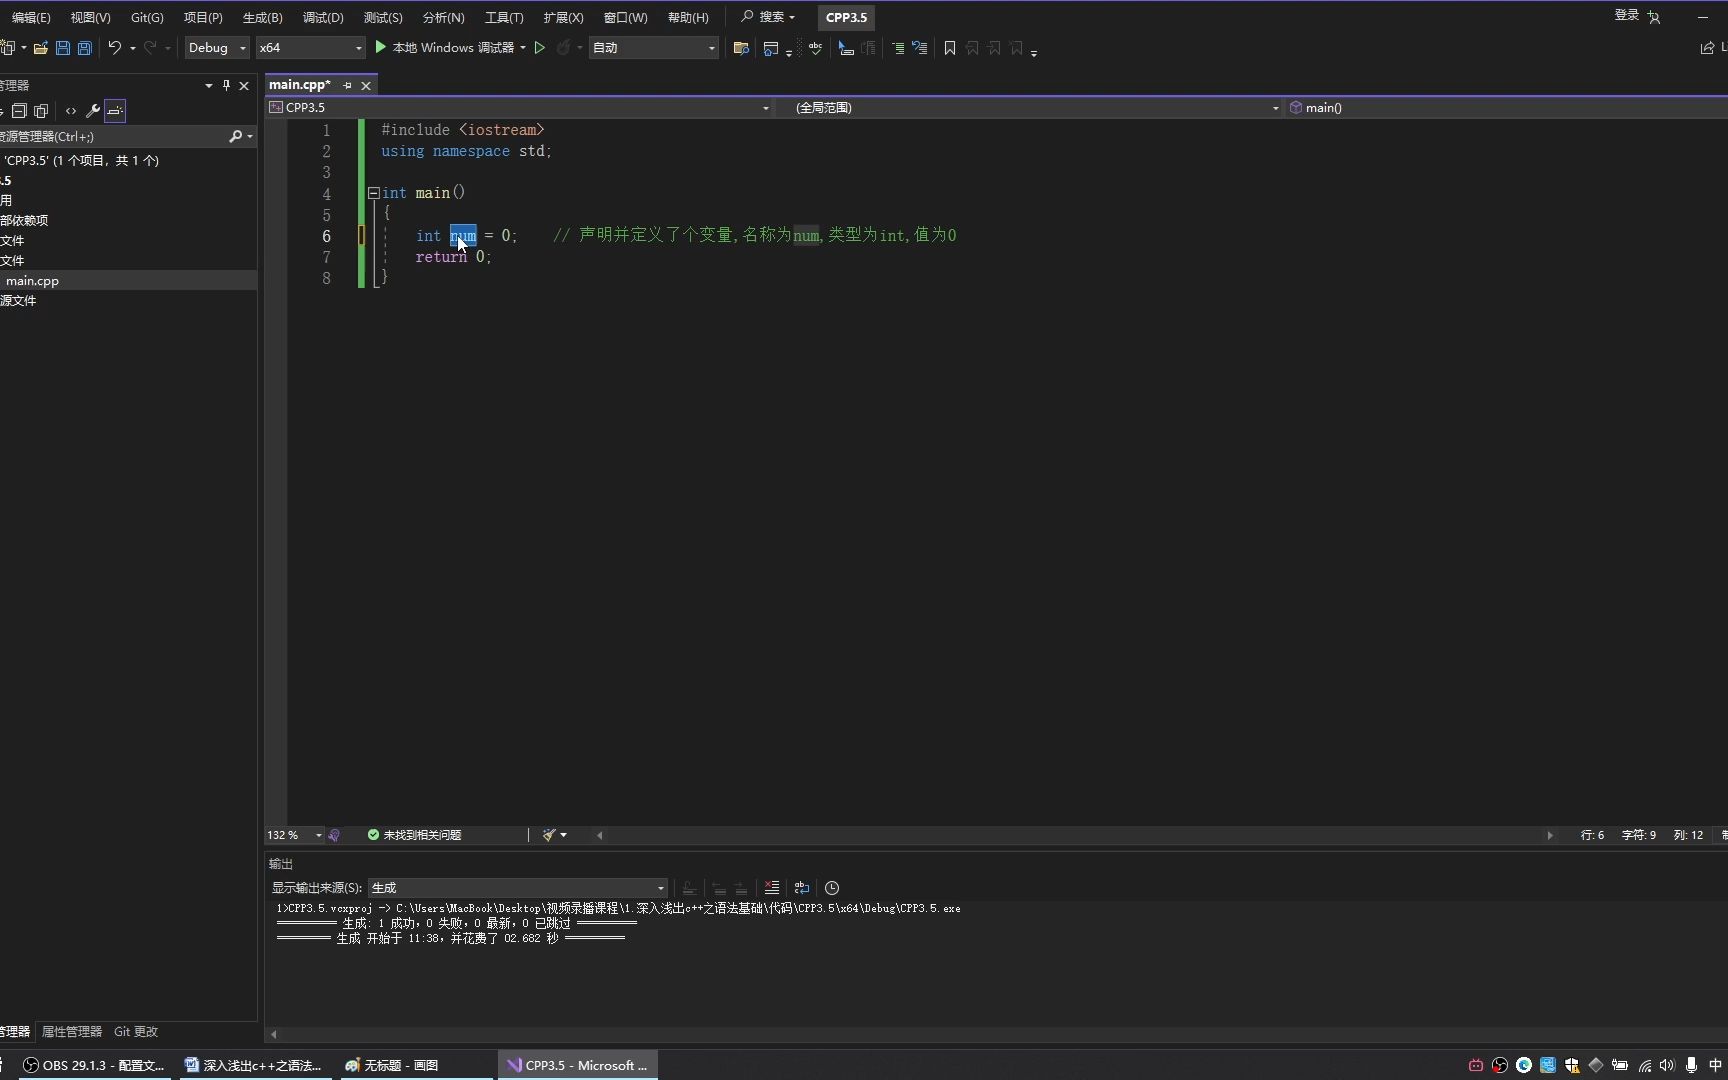
Task: Open the CPP3.5 project scope dropdown
Action: coord(520,107)
